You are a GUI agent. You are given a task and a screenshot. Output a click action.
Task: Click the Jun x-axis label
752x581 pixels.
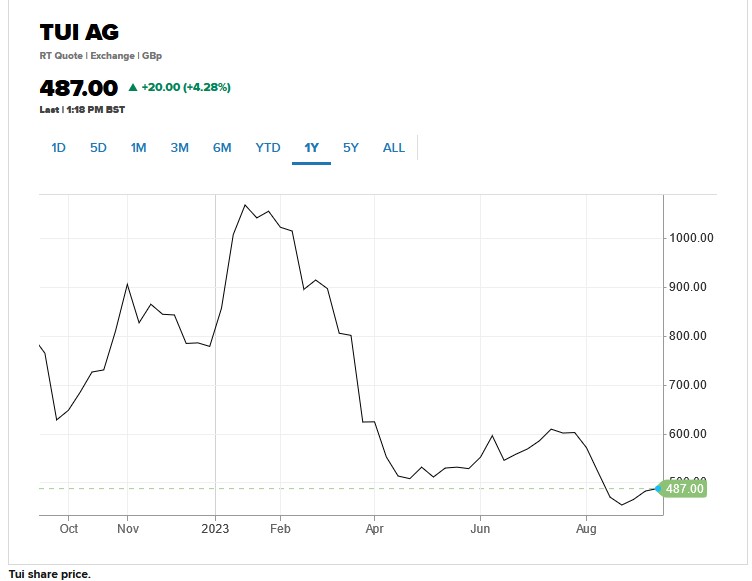click(x=480, y=529)
